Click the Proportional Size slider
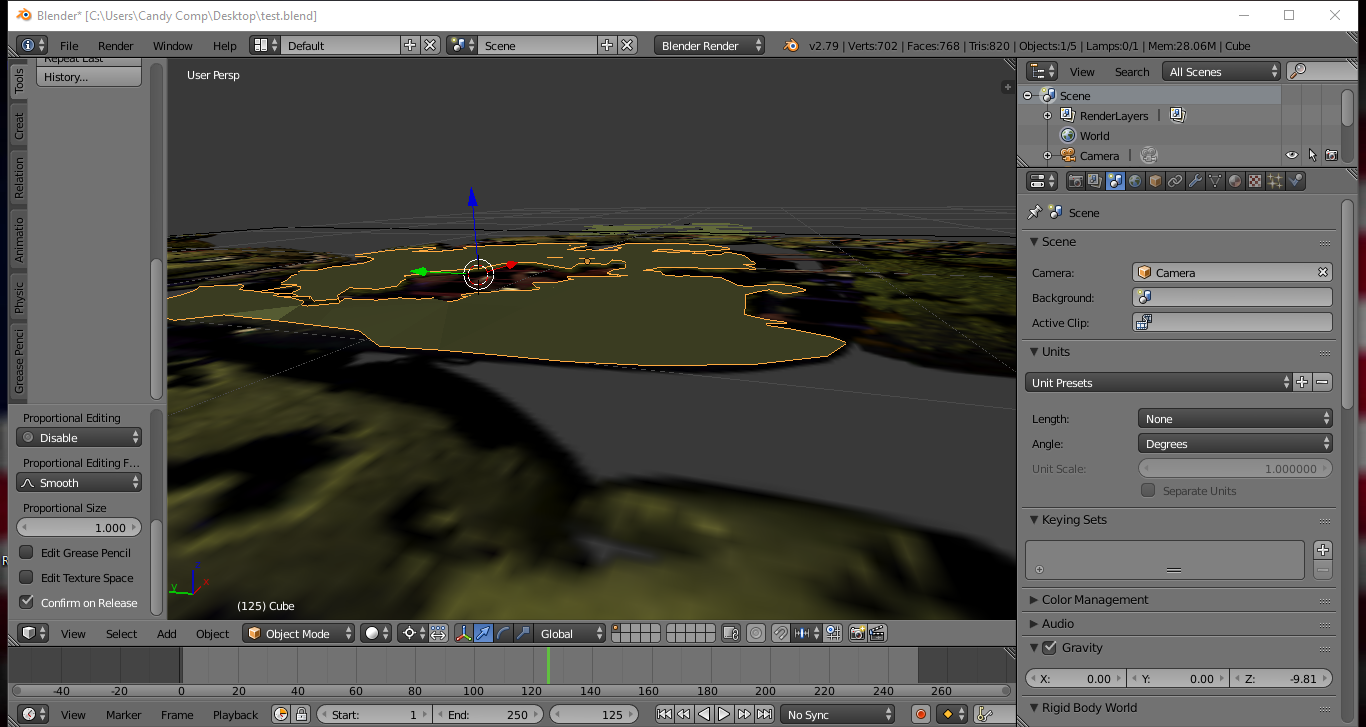Screen dimensions: 1366x727 (79, 527)
